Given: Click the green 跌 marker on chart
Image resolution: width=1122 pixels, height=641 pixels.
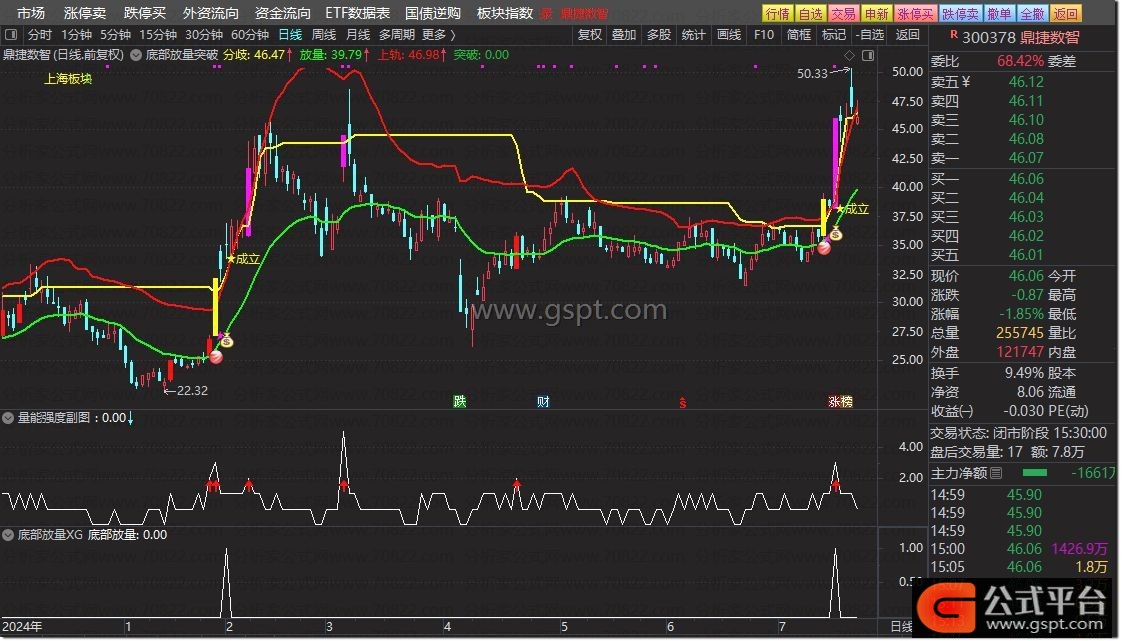Looking at the screenshot, I should 459,402.
